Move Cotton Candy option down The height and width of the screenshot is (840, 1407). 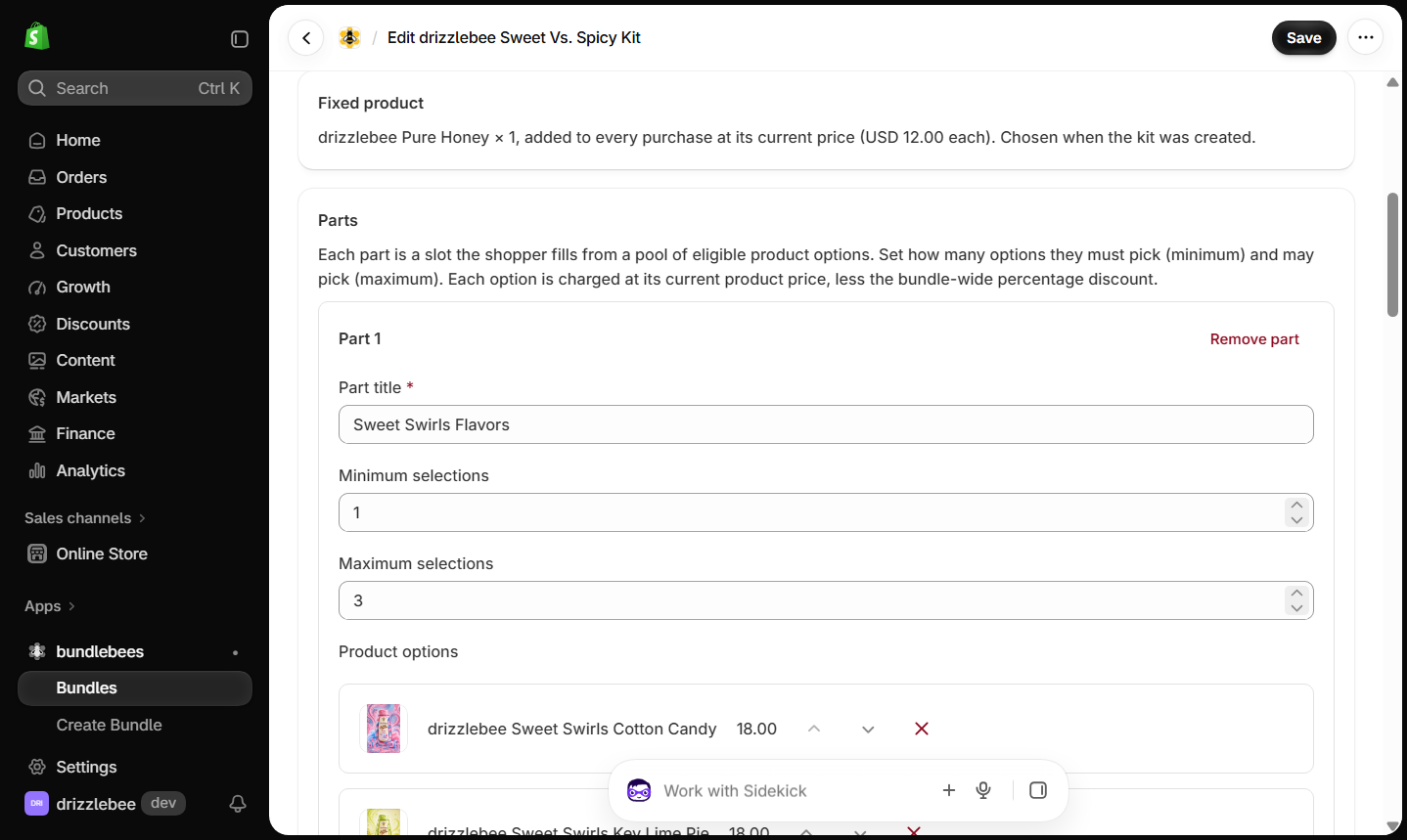[868, 729]
